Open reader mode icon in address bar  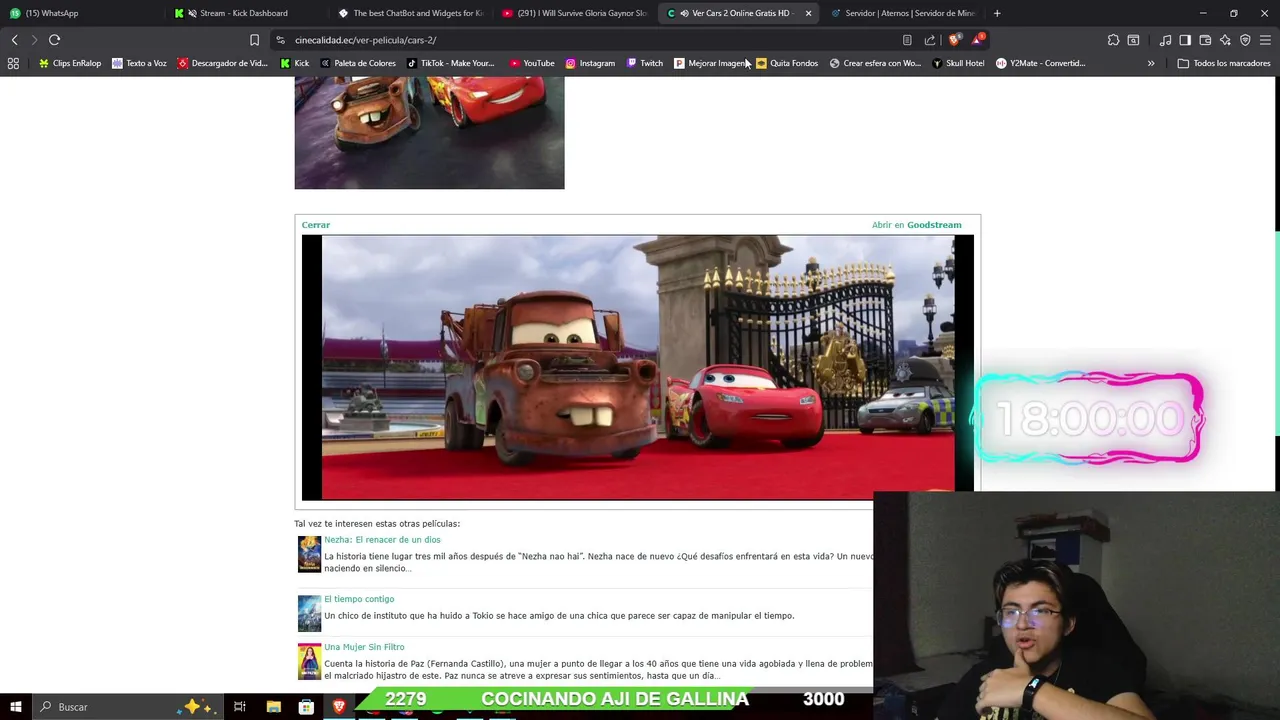(x=907, y=40)
